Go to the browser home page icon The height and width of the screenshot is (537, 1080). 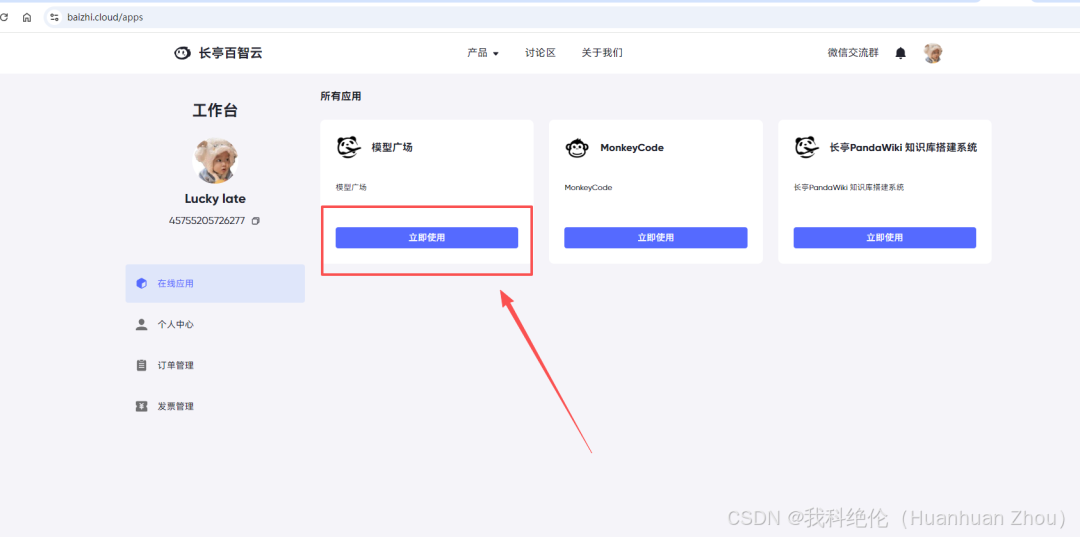tap(27, 17)
